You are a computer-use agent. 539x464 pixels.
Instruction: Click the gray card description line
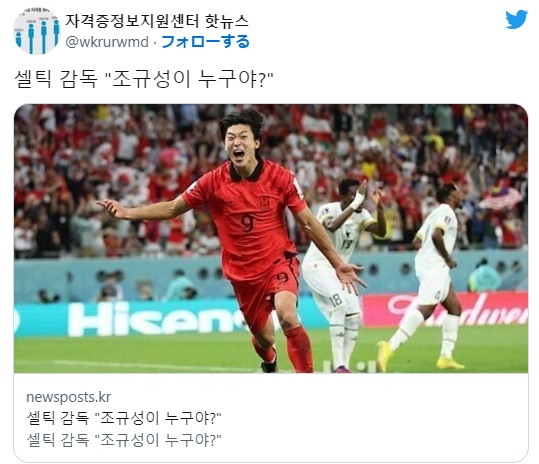pyautogui.click(x=124, y=440)
